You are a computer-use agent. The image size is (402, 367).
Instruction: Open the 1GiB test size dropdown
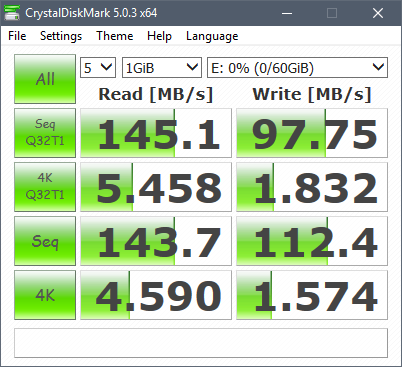point(162,68)
